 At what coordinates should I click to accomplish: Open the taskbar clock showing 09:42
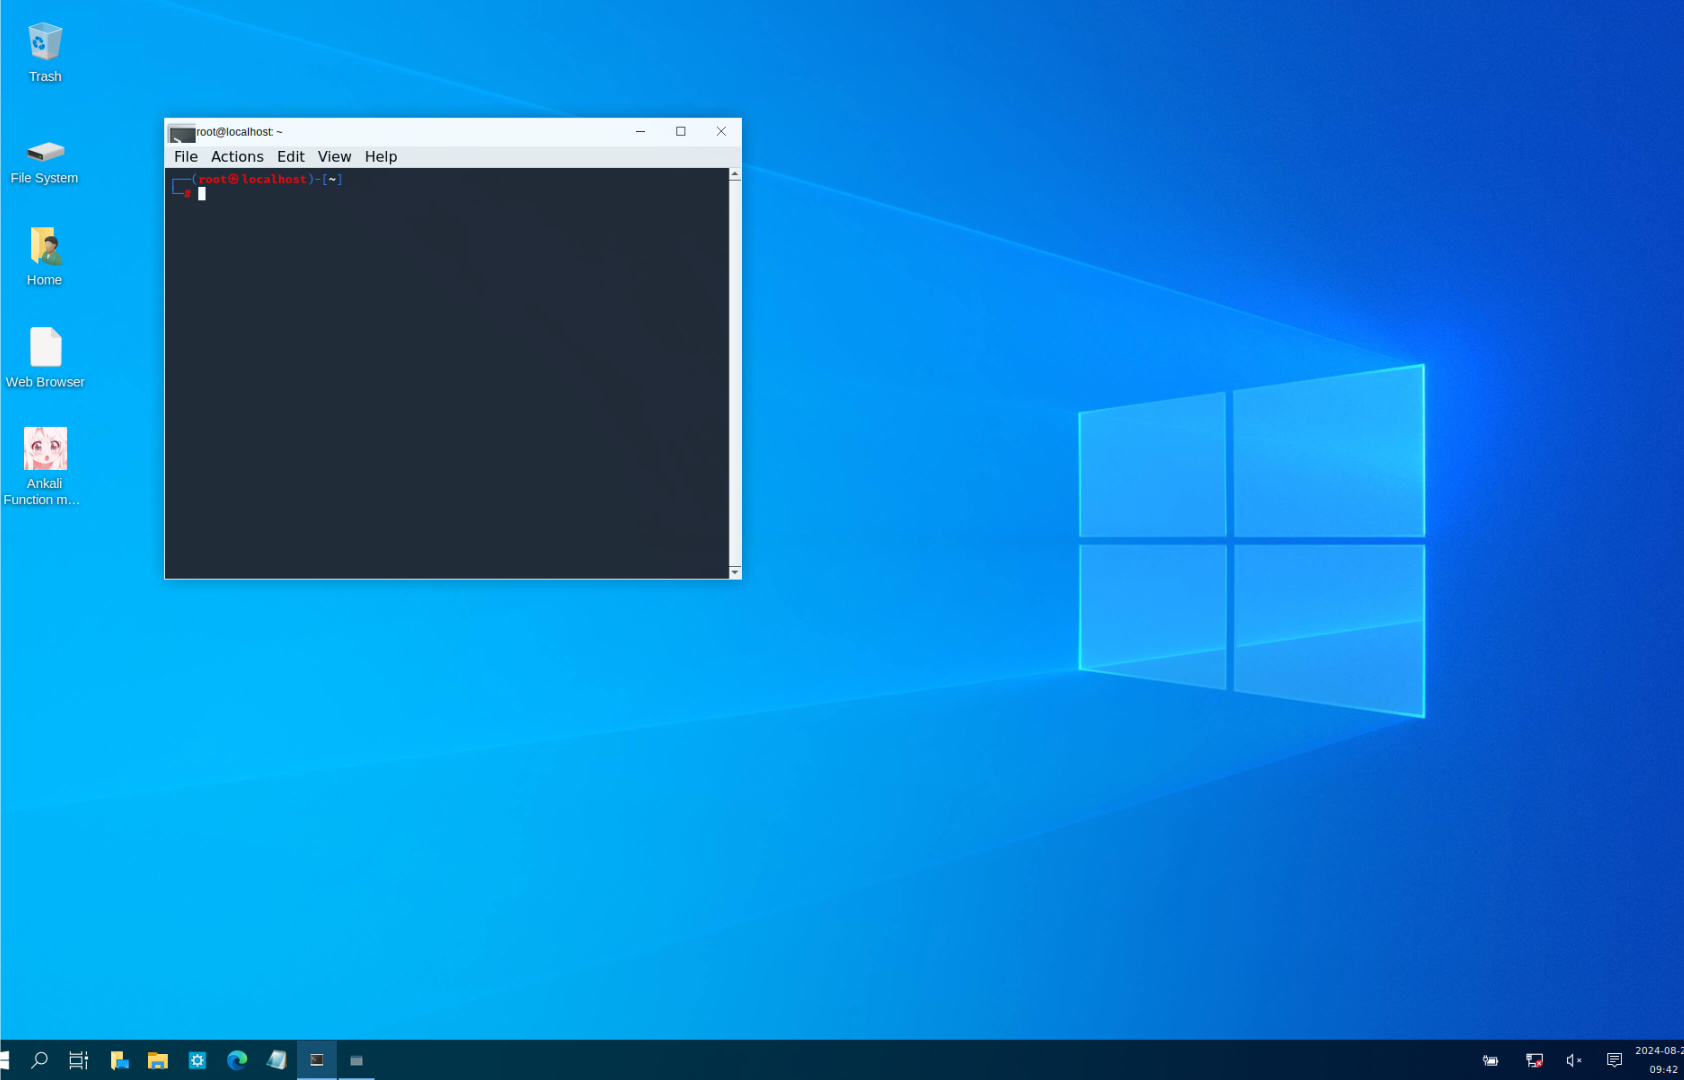[1660, 1060]
